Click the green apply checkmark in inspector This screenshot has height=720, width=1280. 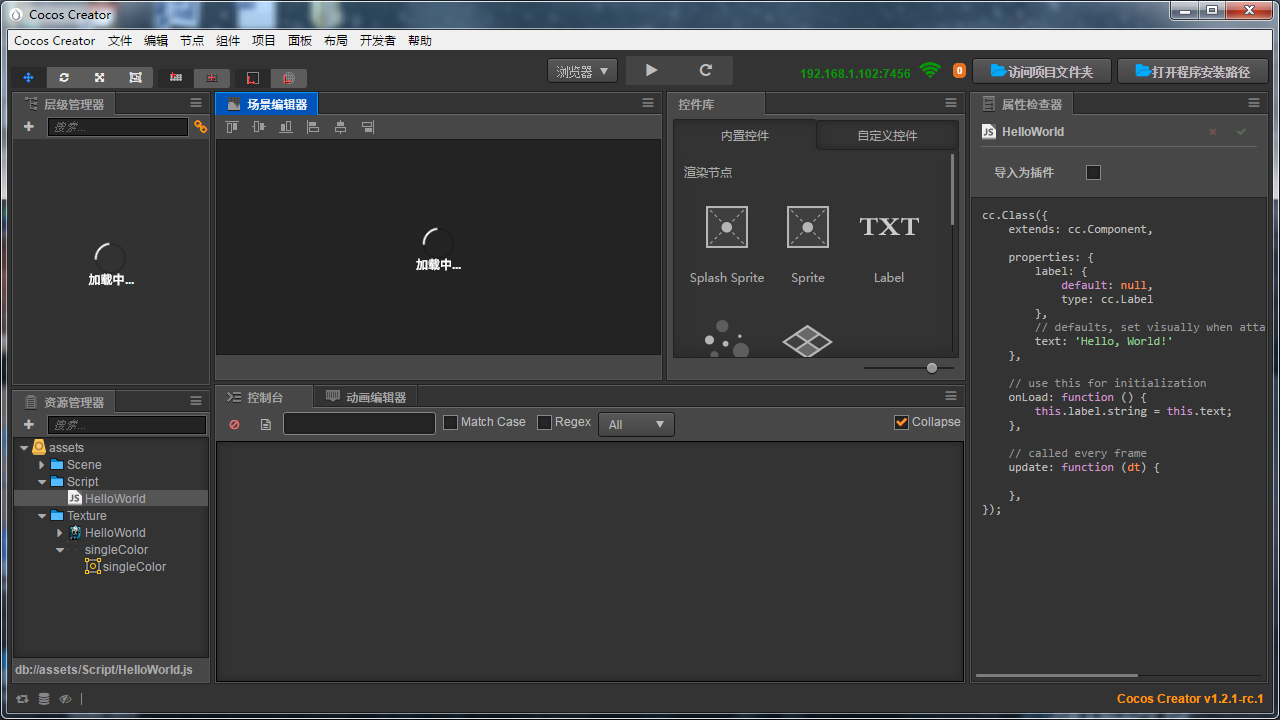[1242, 132]
